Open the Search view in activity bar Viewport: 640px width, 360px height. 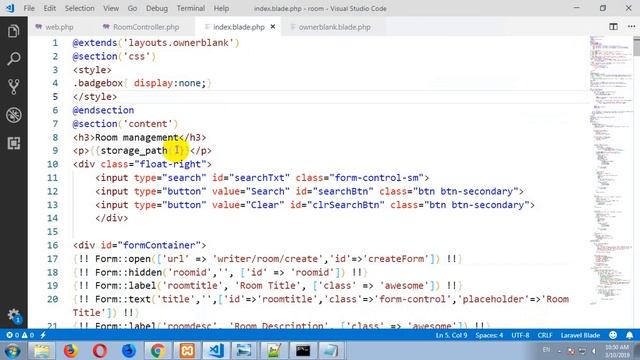(x=13, y=59)
